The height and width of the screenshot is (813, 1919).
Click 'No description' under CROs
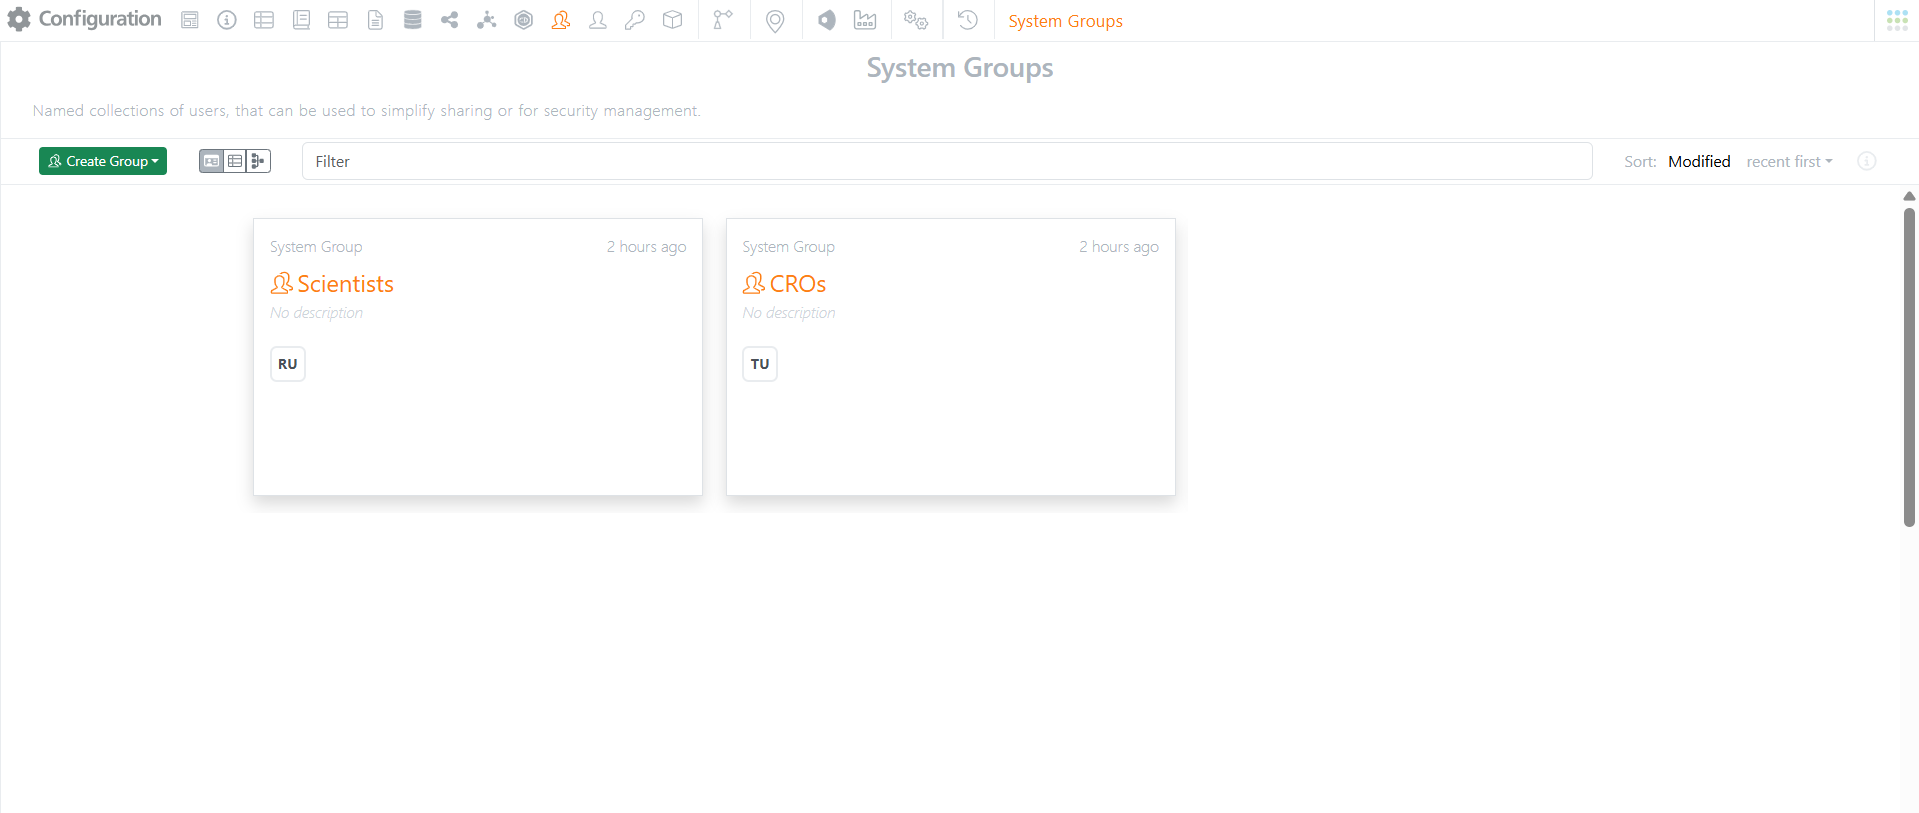(x=789, y=313)
